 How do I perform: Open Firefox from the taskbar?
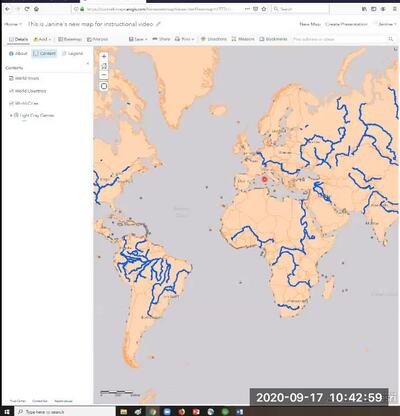pyautogui.click(x=182, y=412)
